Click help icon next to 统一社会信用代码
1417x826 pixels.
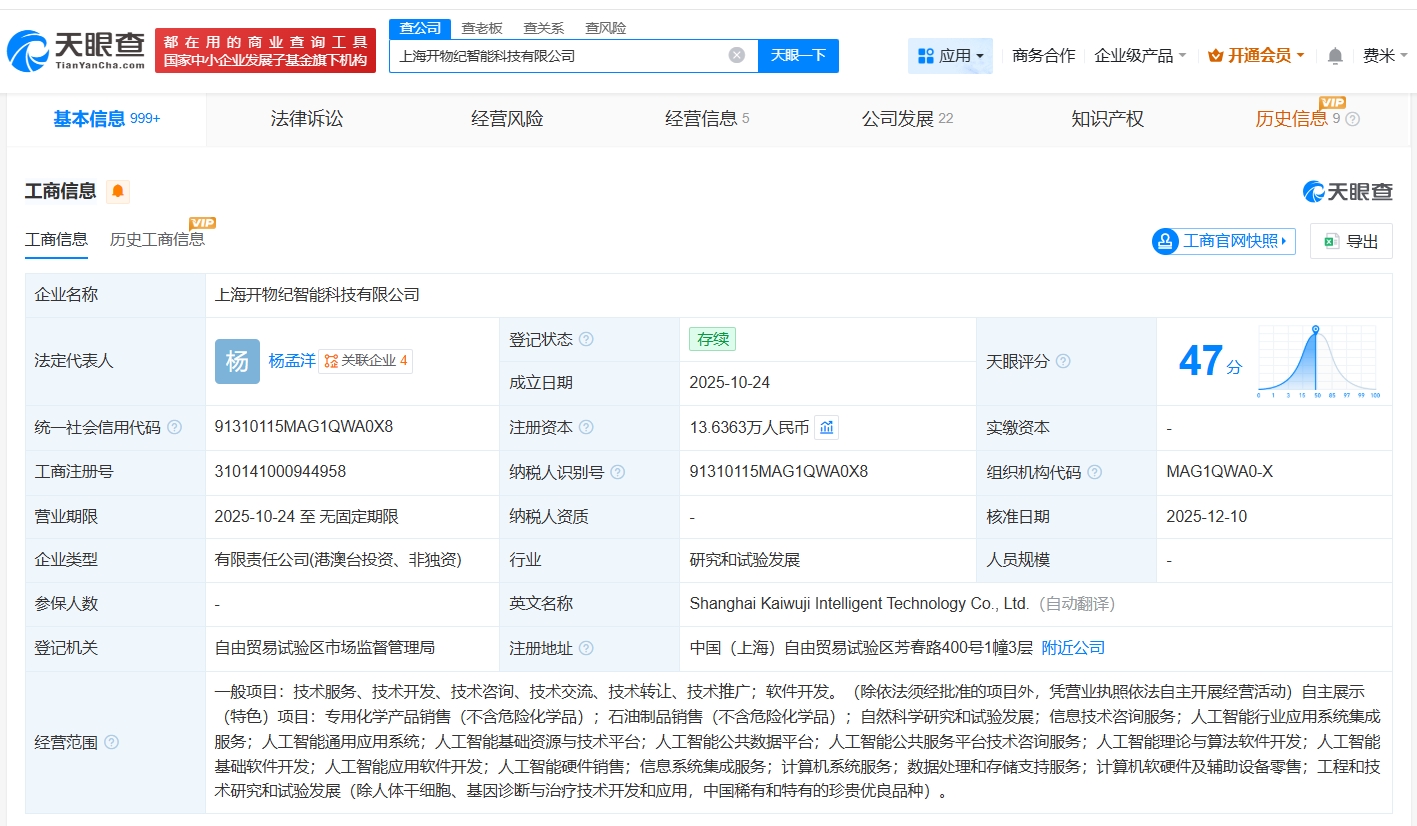click(x=175, y=428)
